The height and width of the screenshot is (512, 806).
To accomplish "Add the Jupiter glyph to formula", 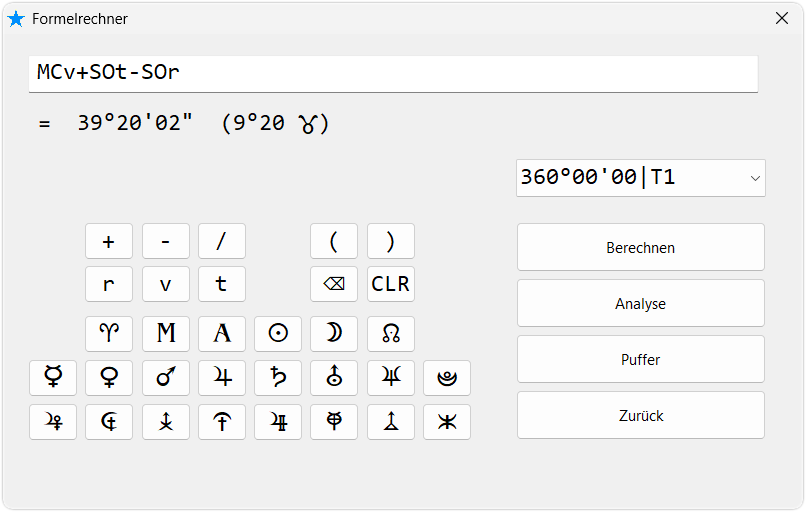I will click(222, 378).
